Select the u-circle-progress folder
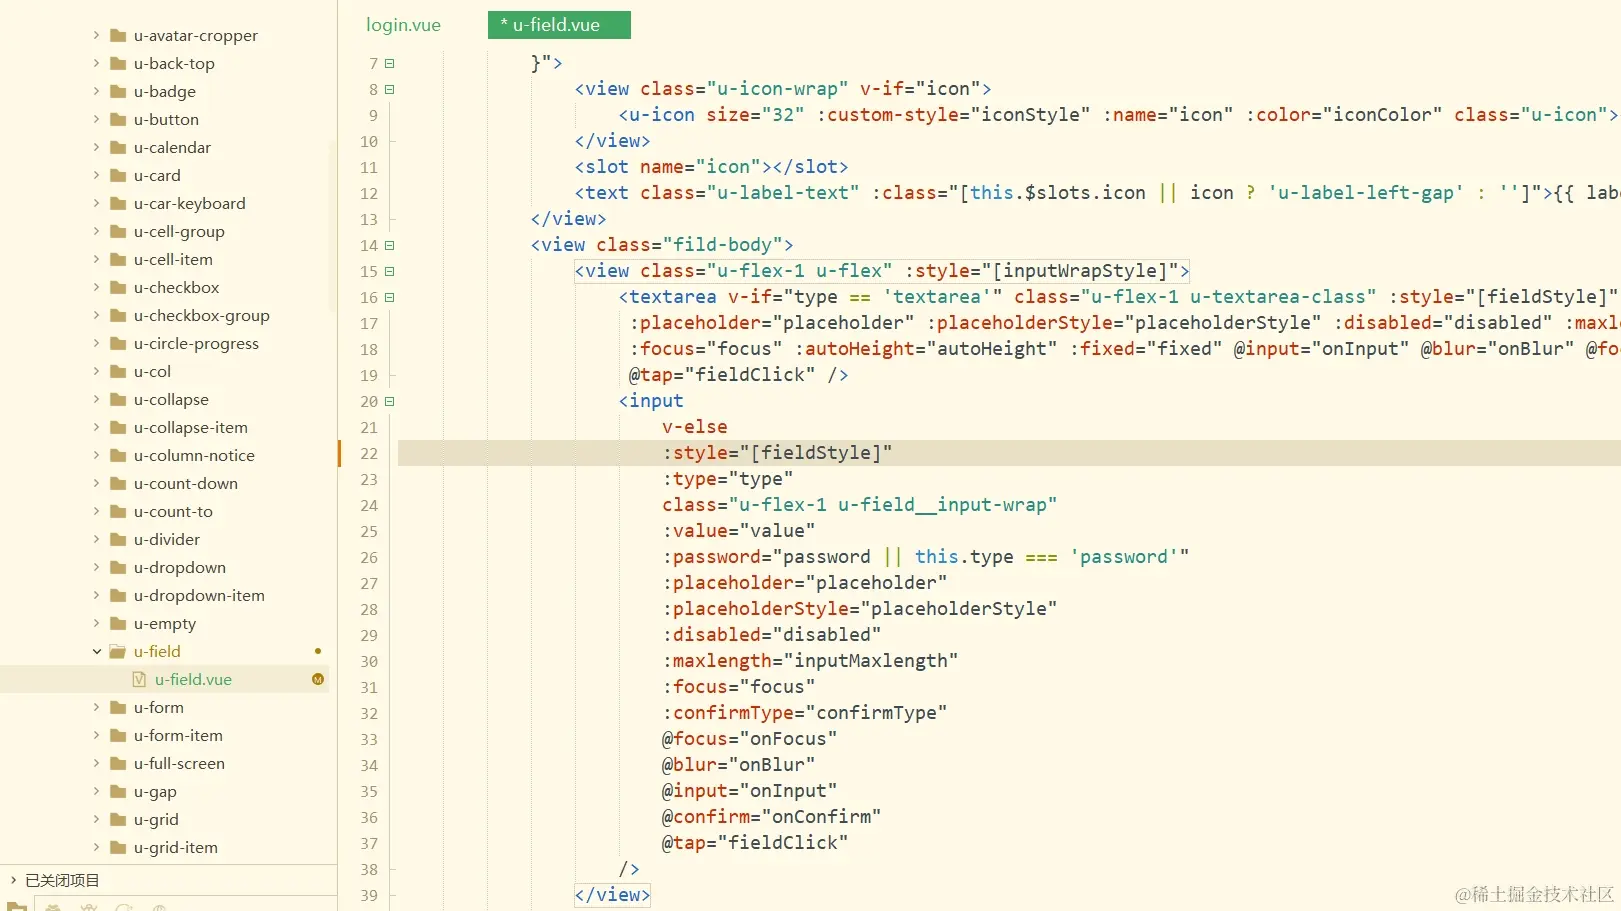1621x911 pixels. tap(196, 344)
